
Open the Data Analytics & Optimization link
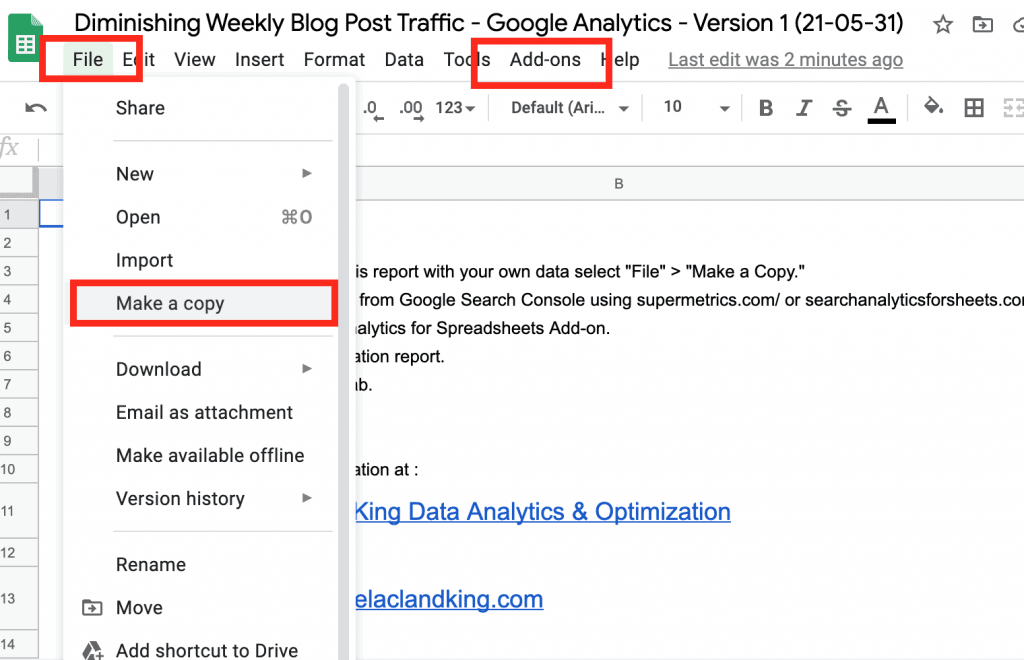click(x=543, y=511)
